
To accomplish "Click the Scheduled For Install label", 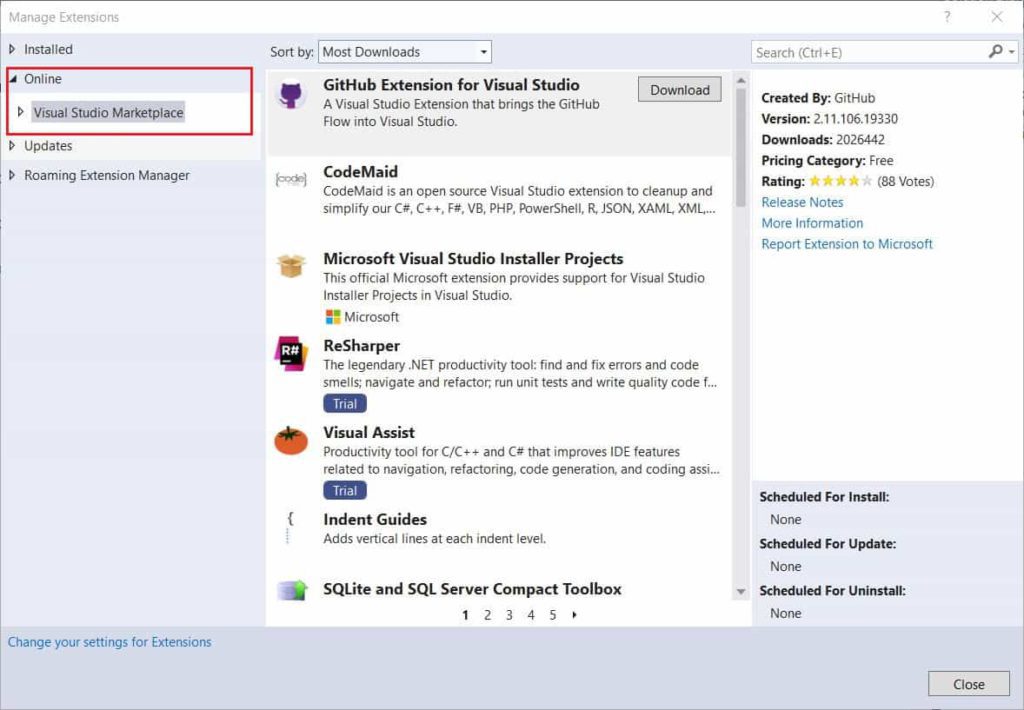I will (824, 497).
